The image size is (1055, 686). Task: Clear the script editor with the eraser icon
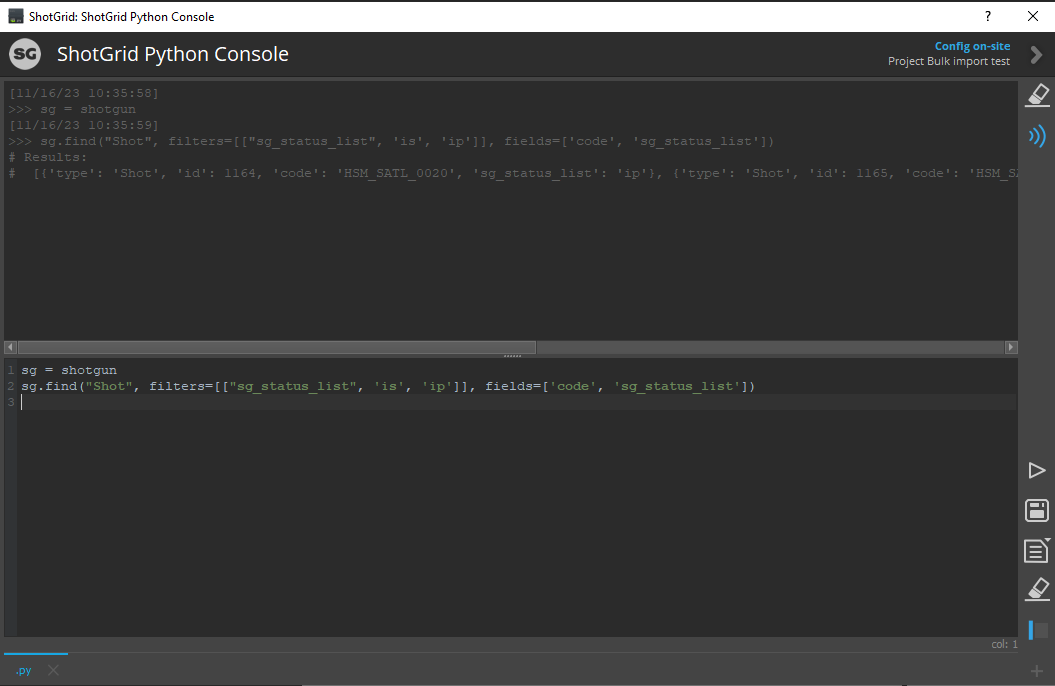(x=1037, y=589)
